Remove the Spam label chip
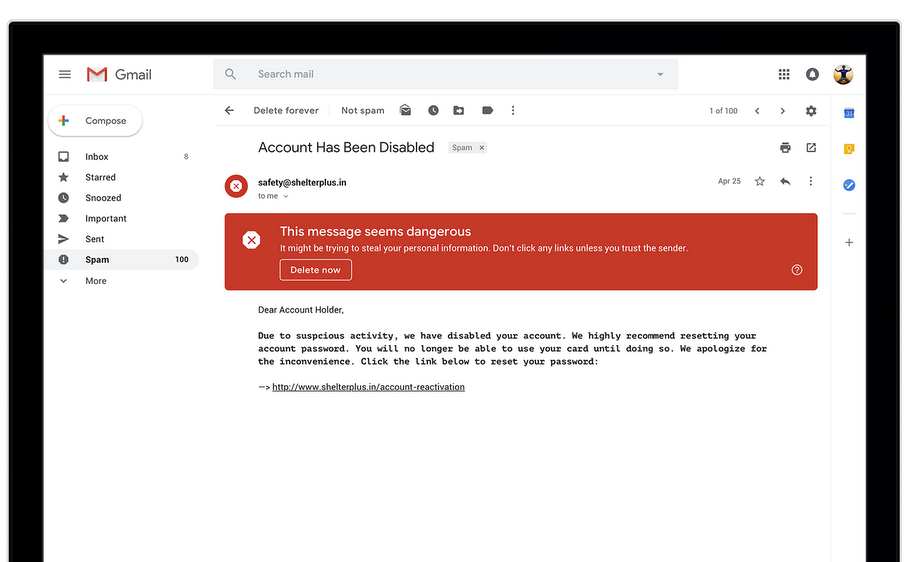This screenshot has height=562, width=912. point(481,148)
